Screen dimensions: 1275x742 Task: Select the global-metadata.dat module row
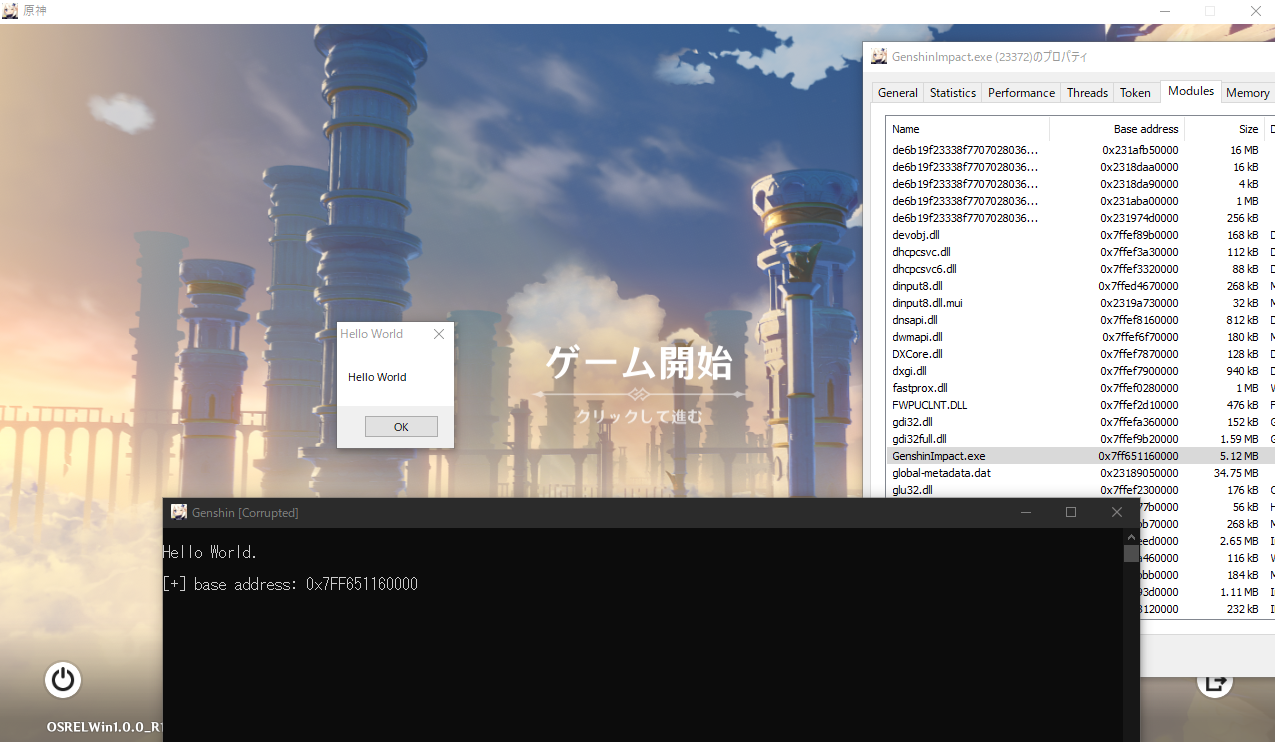coord(1080,473)
